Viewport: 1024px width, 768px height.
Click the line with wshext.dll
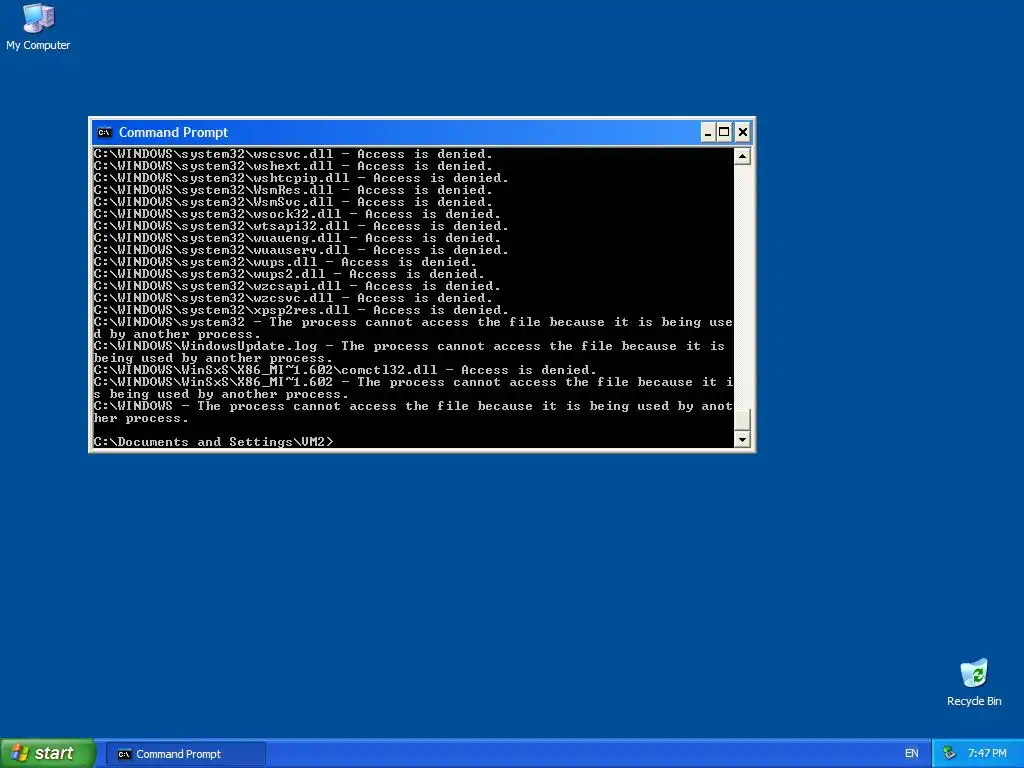click(x=293, y=166)
